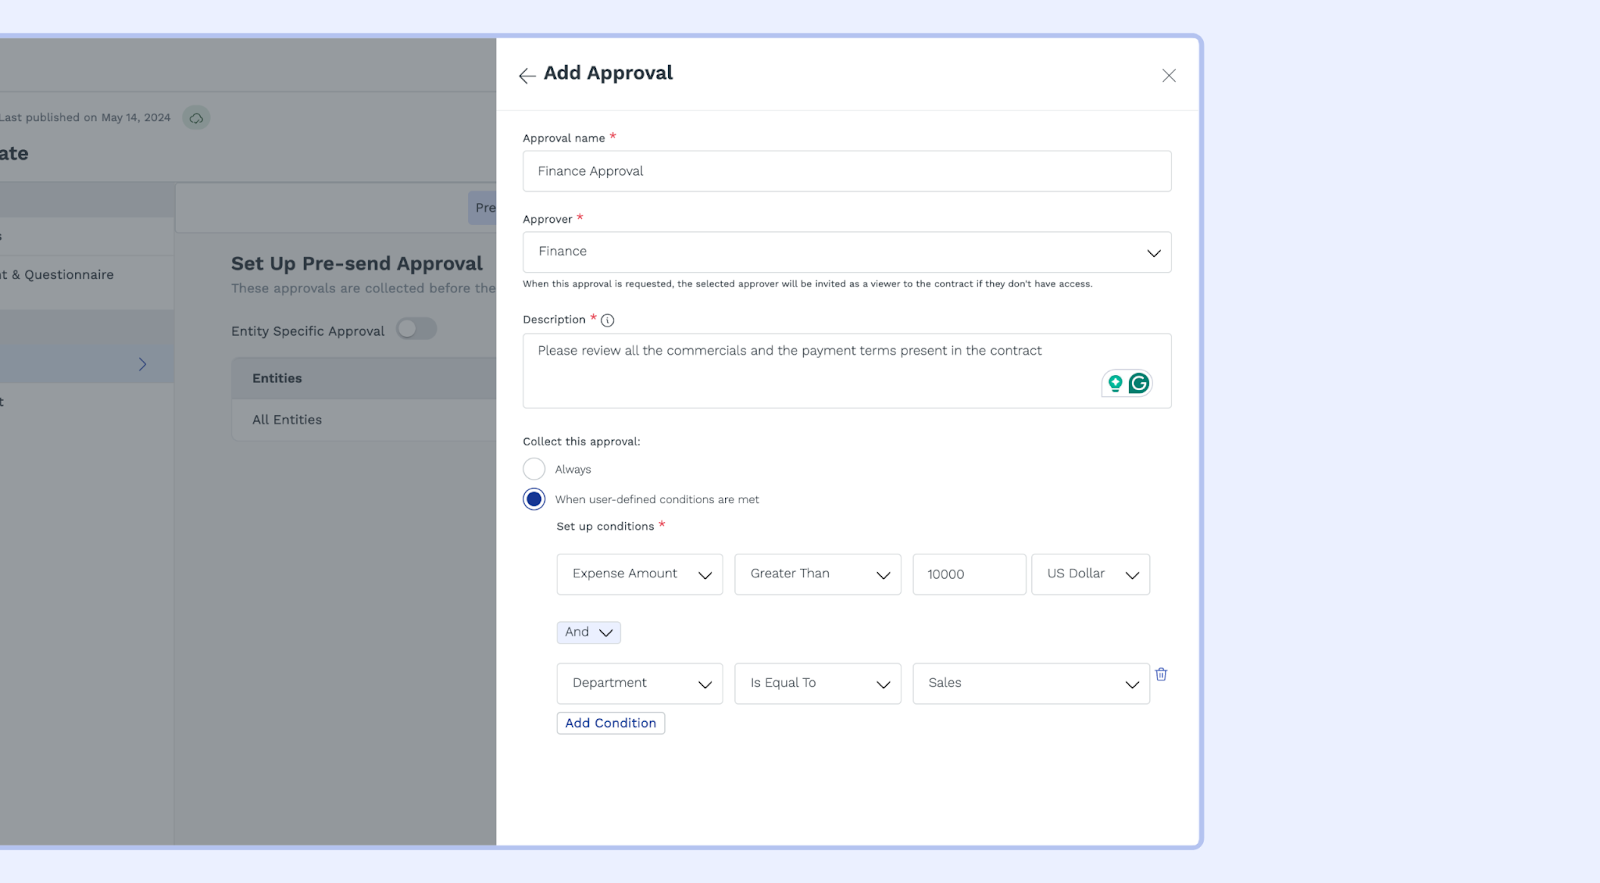Click the 10000 amount value field

coord(968,574)
